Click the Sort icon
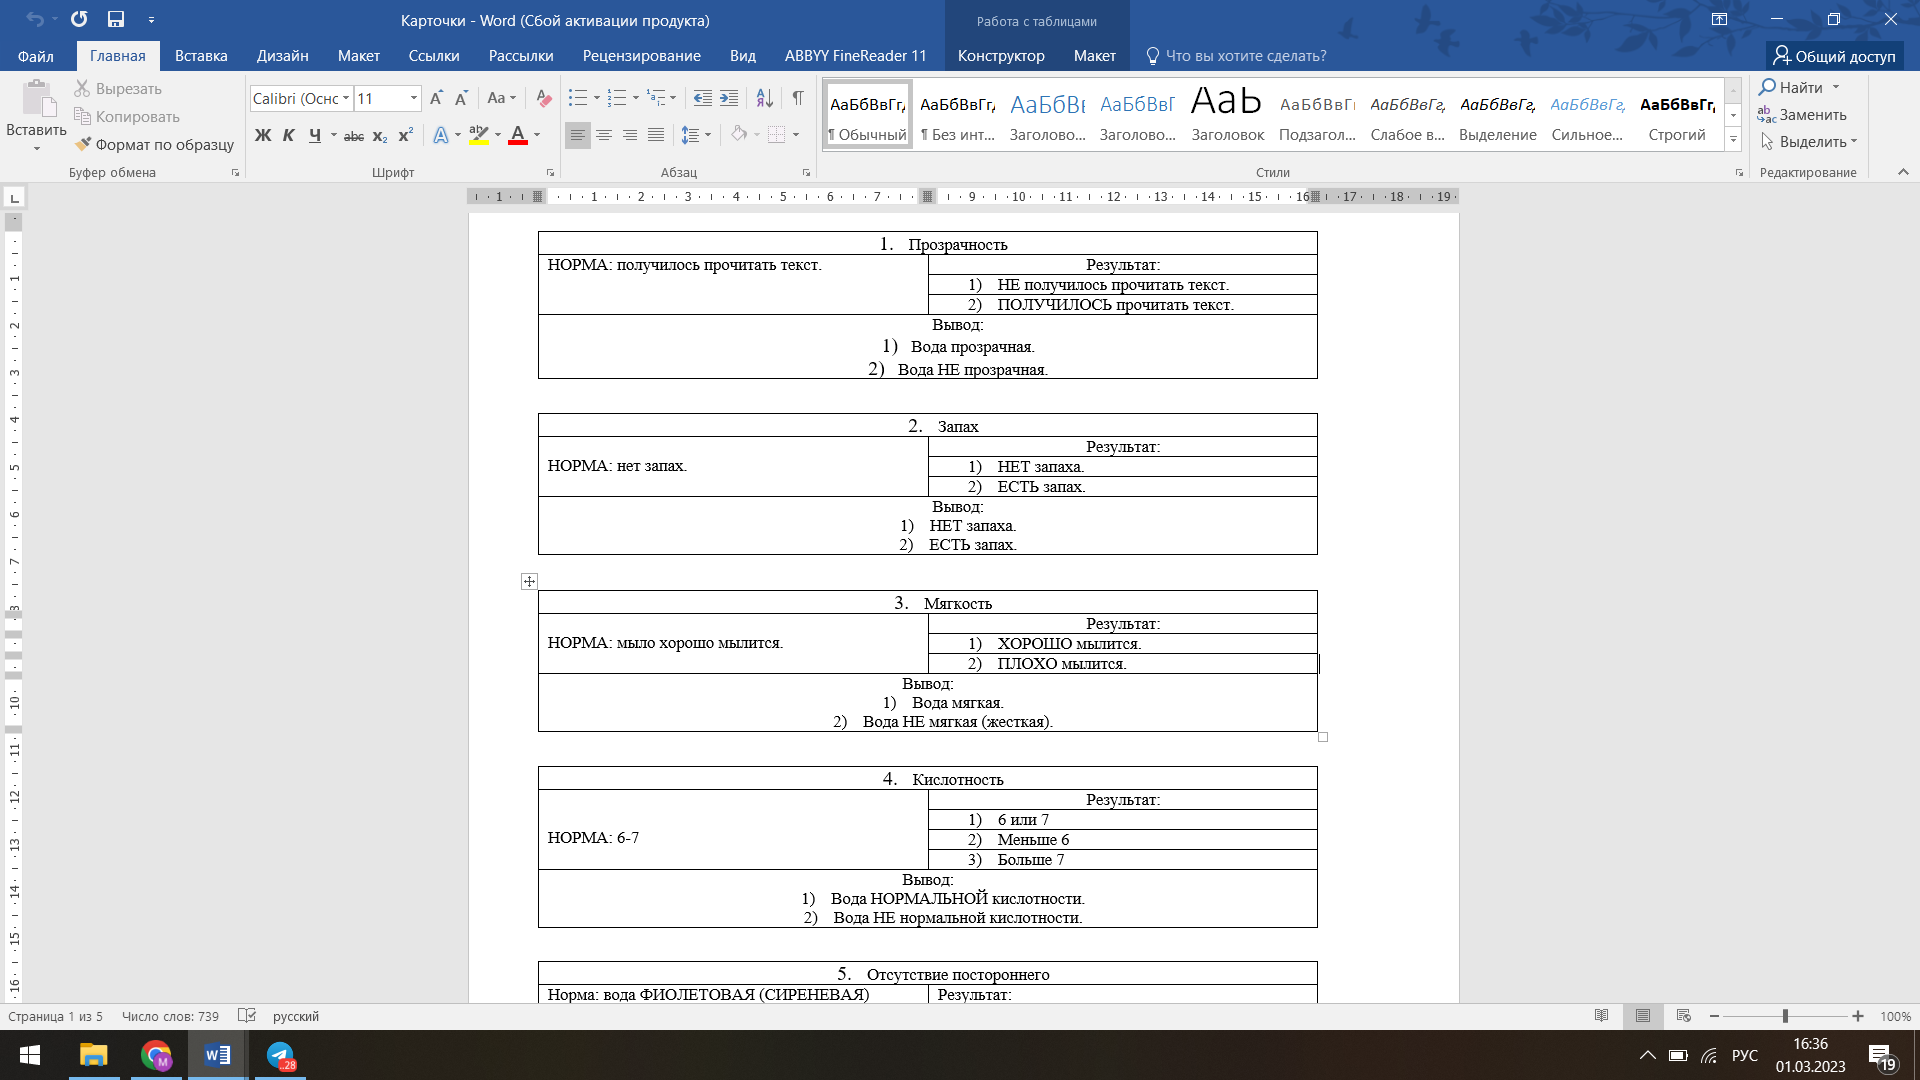 tap(764, 98)
